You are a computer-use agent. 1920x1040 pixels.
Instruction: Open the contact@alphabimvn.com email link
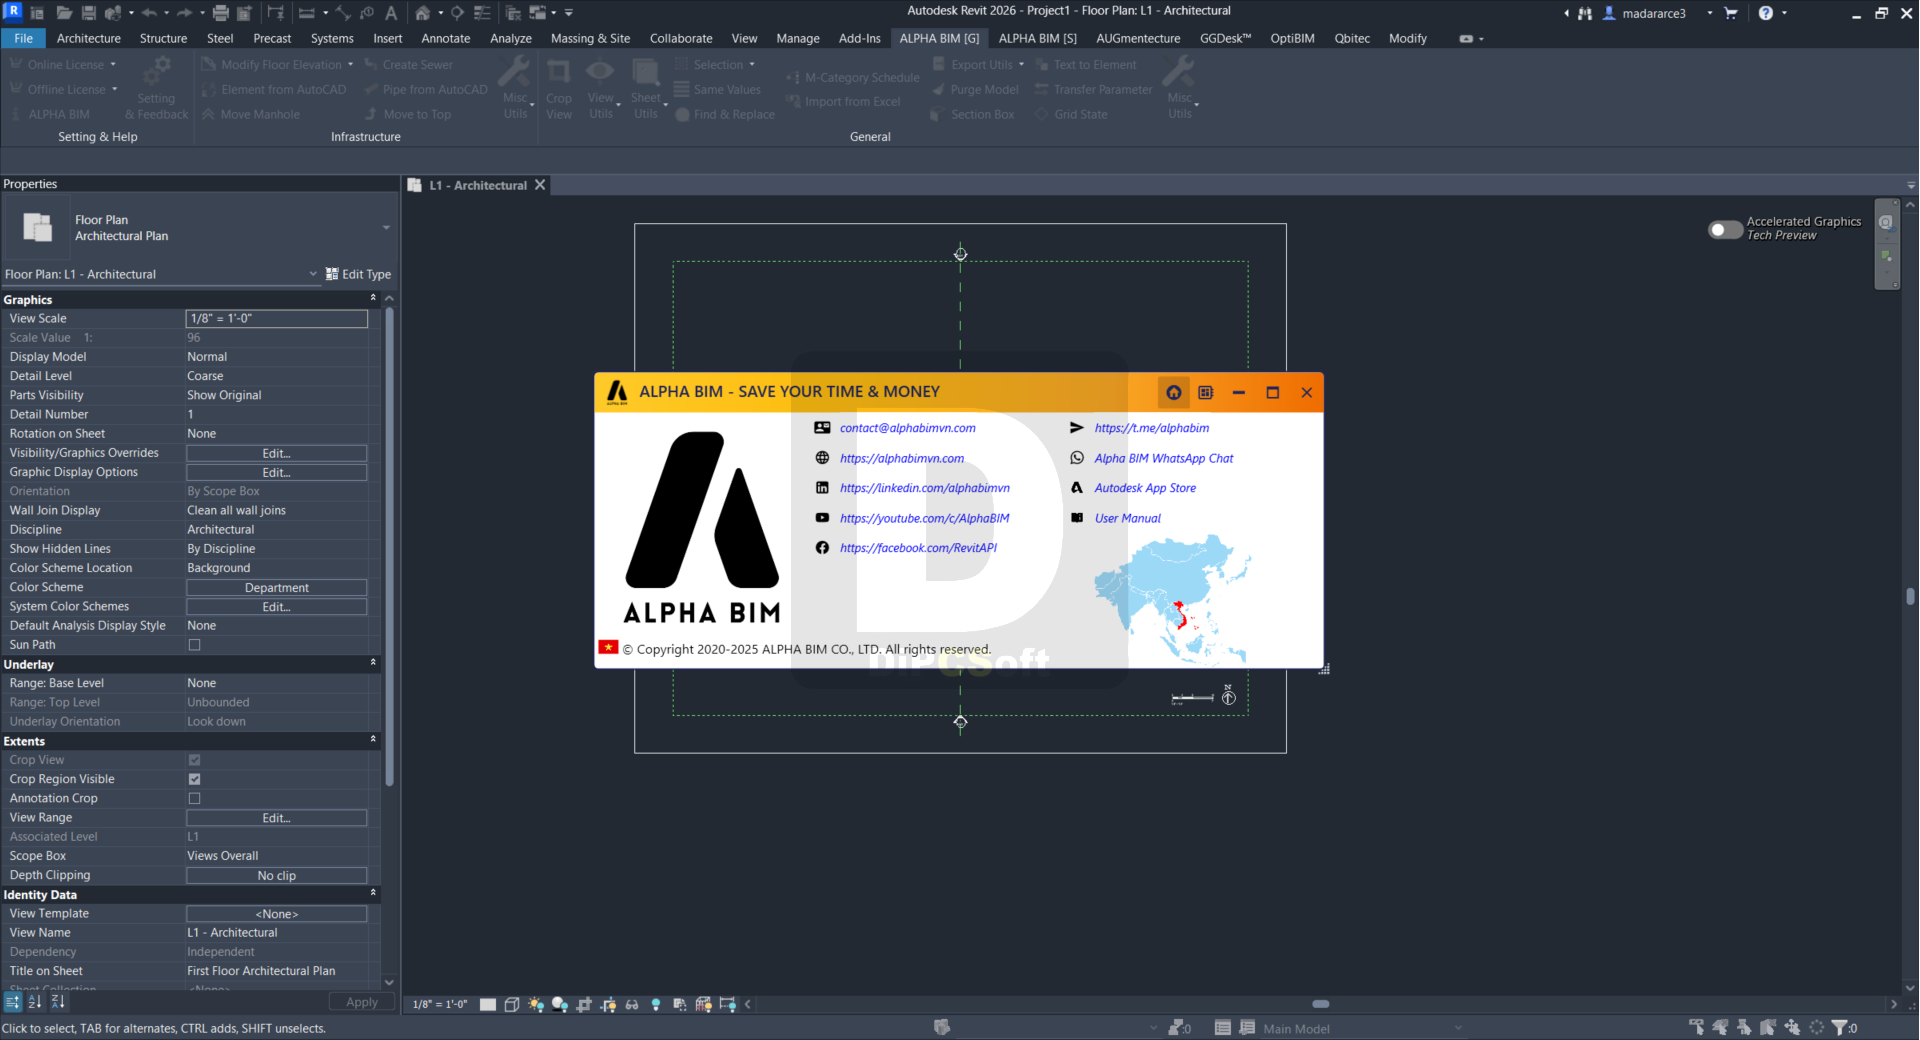tap(908, 428)
